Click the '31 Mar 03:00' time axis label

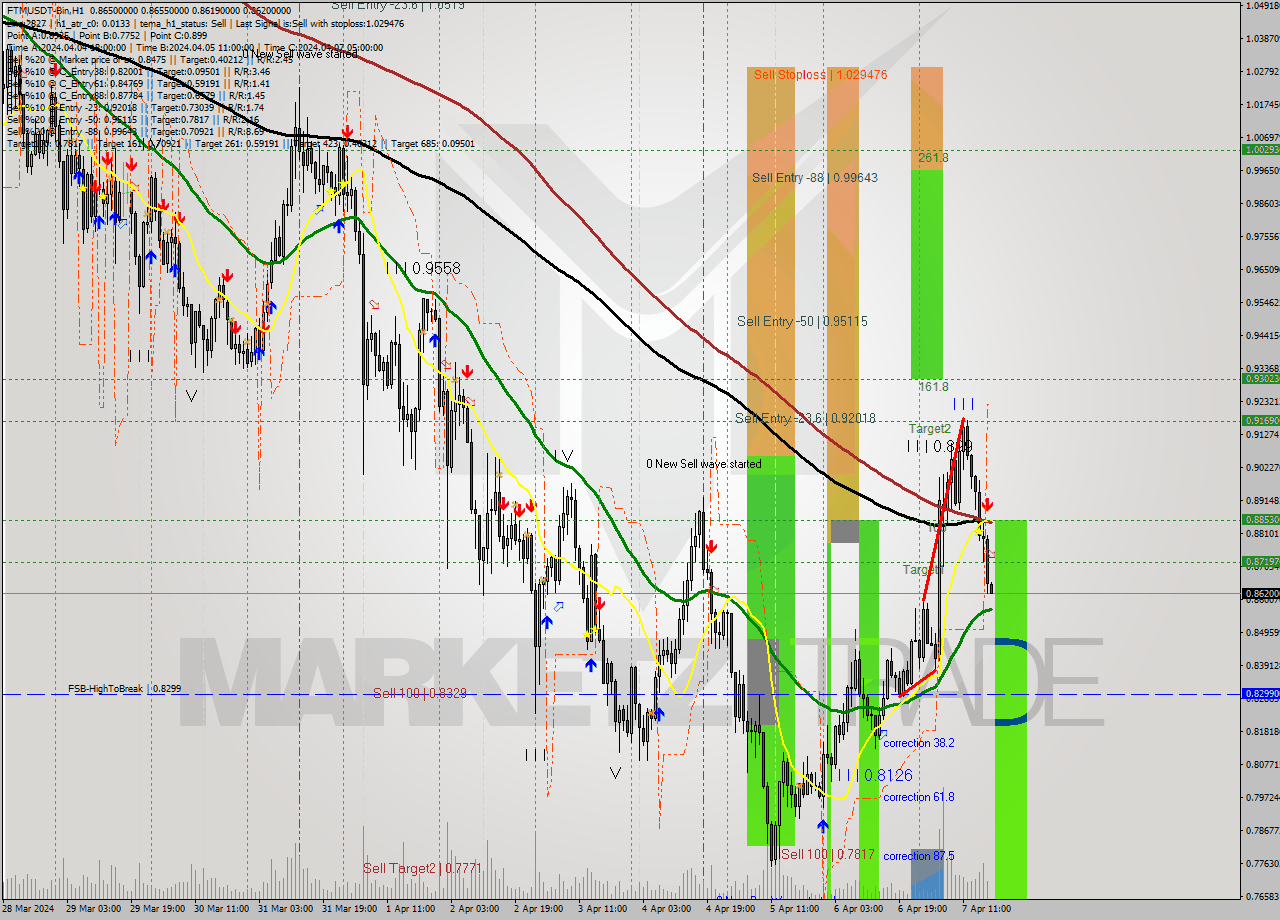pos(284,909)
